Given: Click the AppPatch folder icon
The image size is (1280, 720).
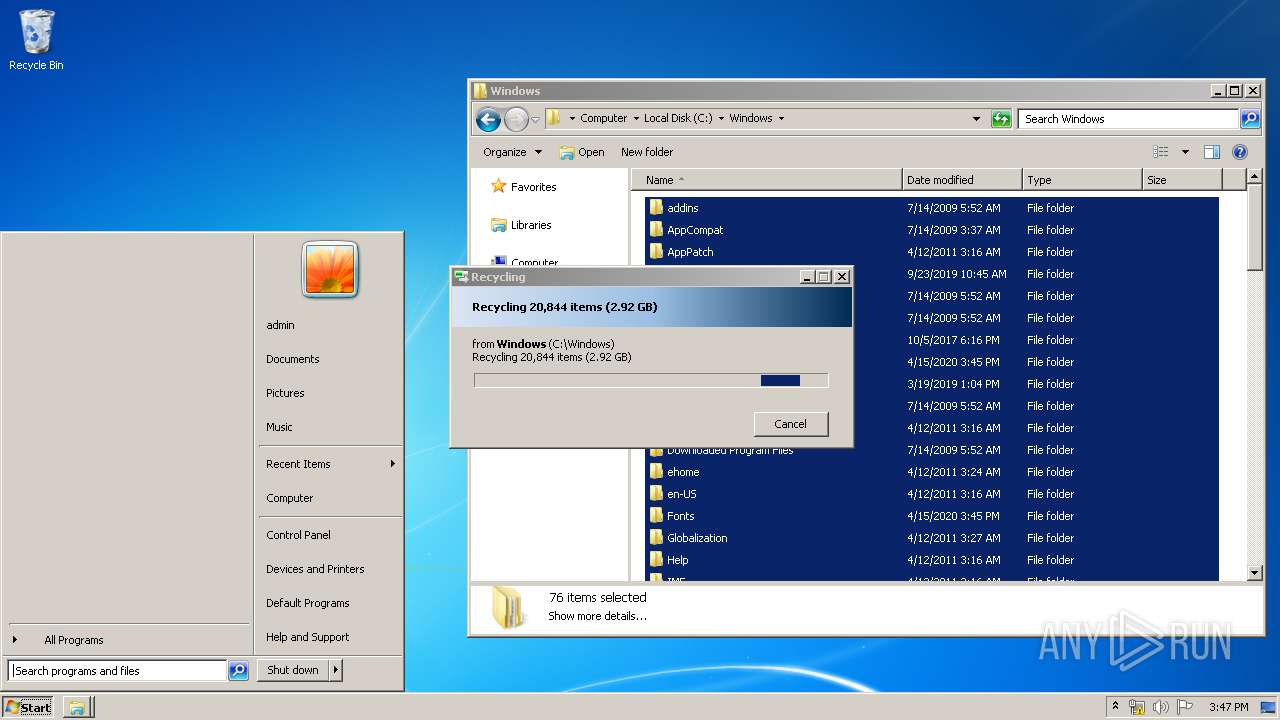Looking at the screenshot, I should click(x=656, y=252).
